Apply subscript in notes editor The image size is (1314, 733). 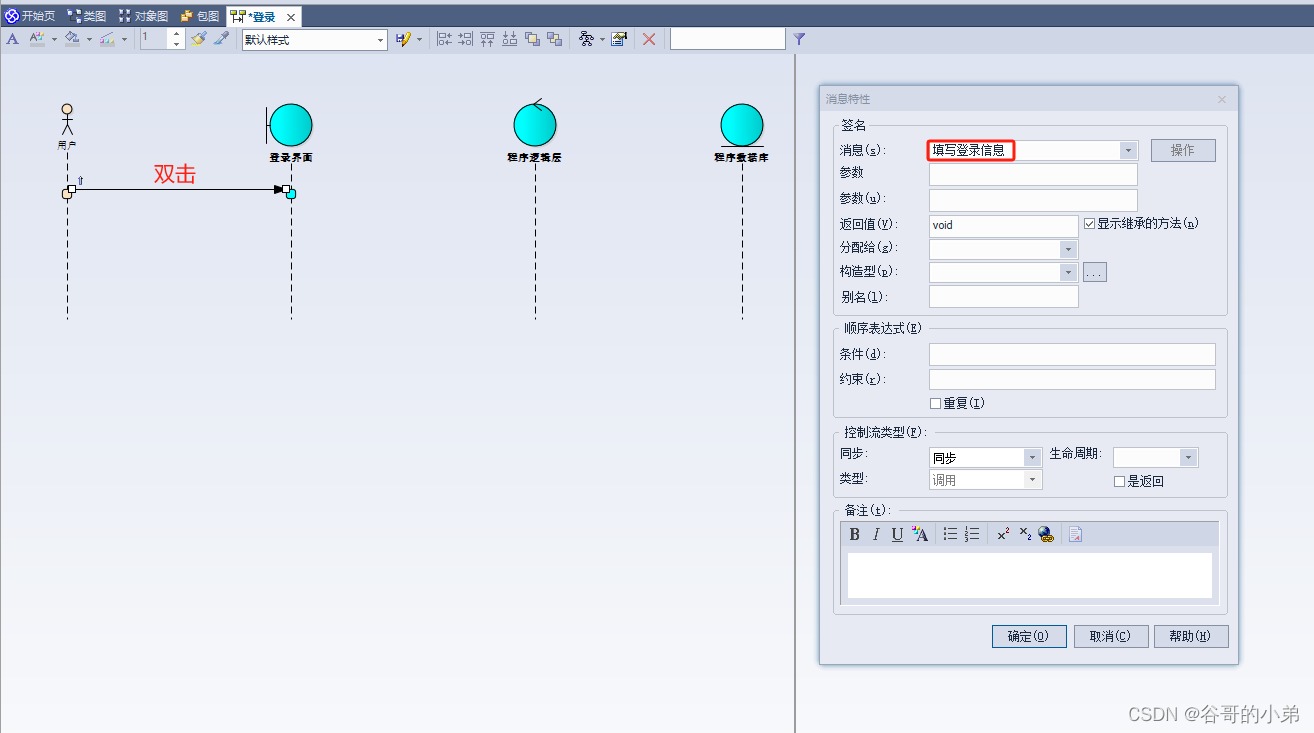tap(1025, 535)
